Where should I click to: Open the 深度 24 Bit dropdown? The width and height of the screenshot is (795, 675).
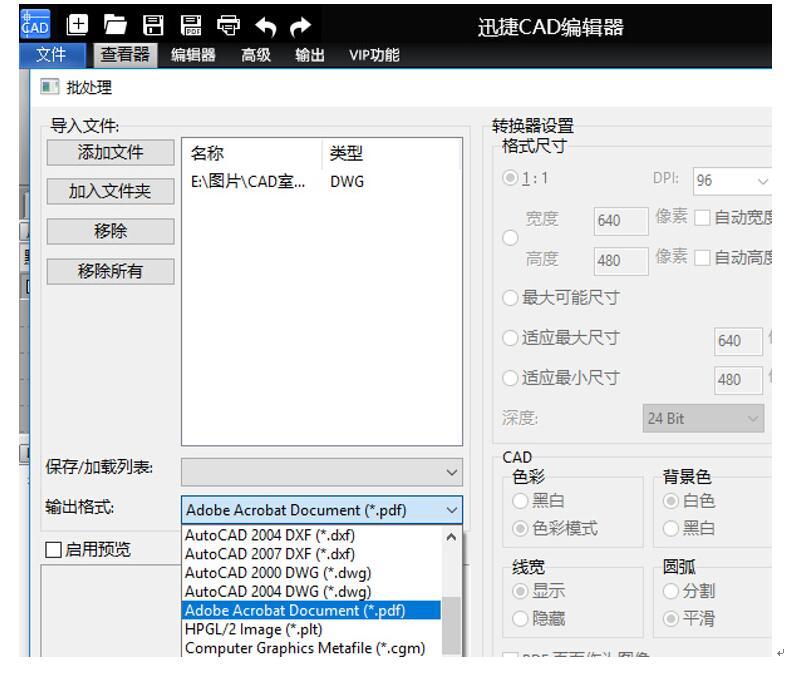click(703, 418)
